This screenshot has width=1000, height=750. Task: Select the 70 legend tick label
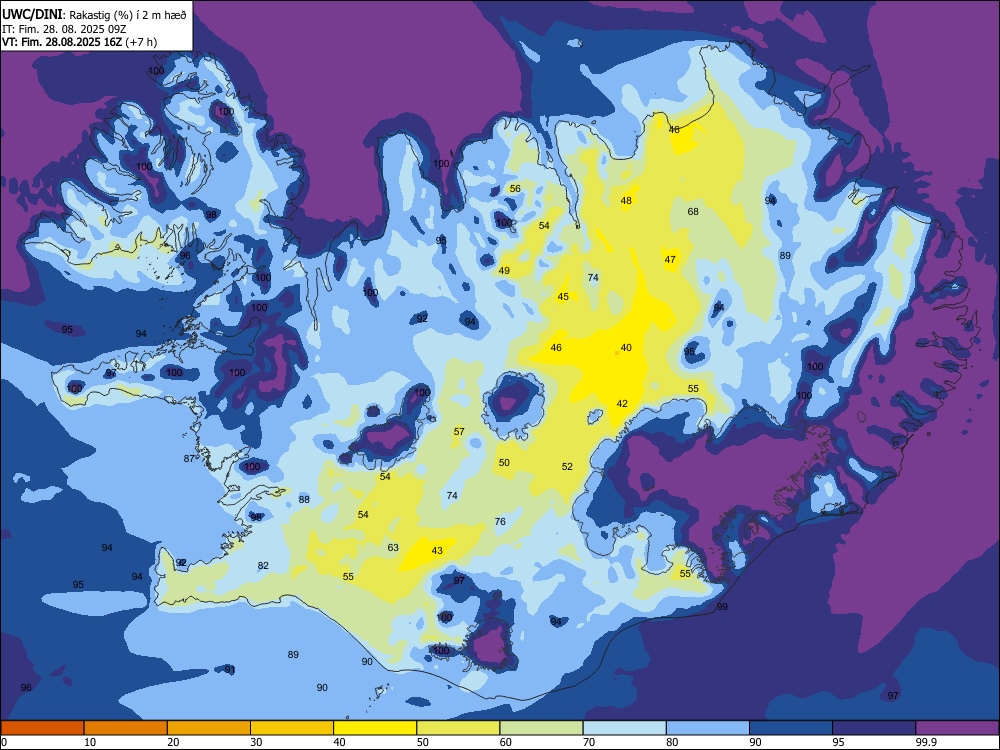coord(588,742)
